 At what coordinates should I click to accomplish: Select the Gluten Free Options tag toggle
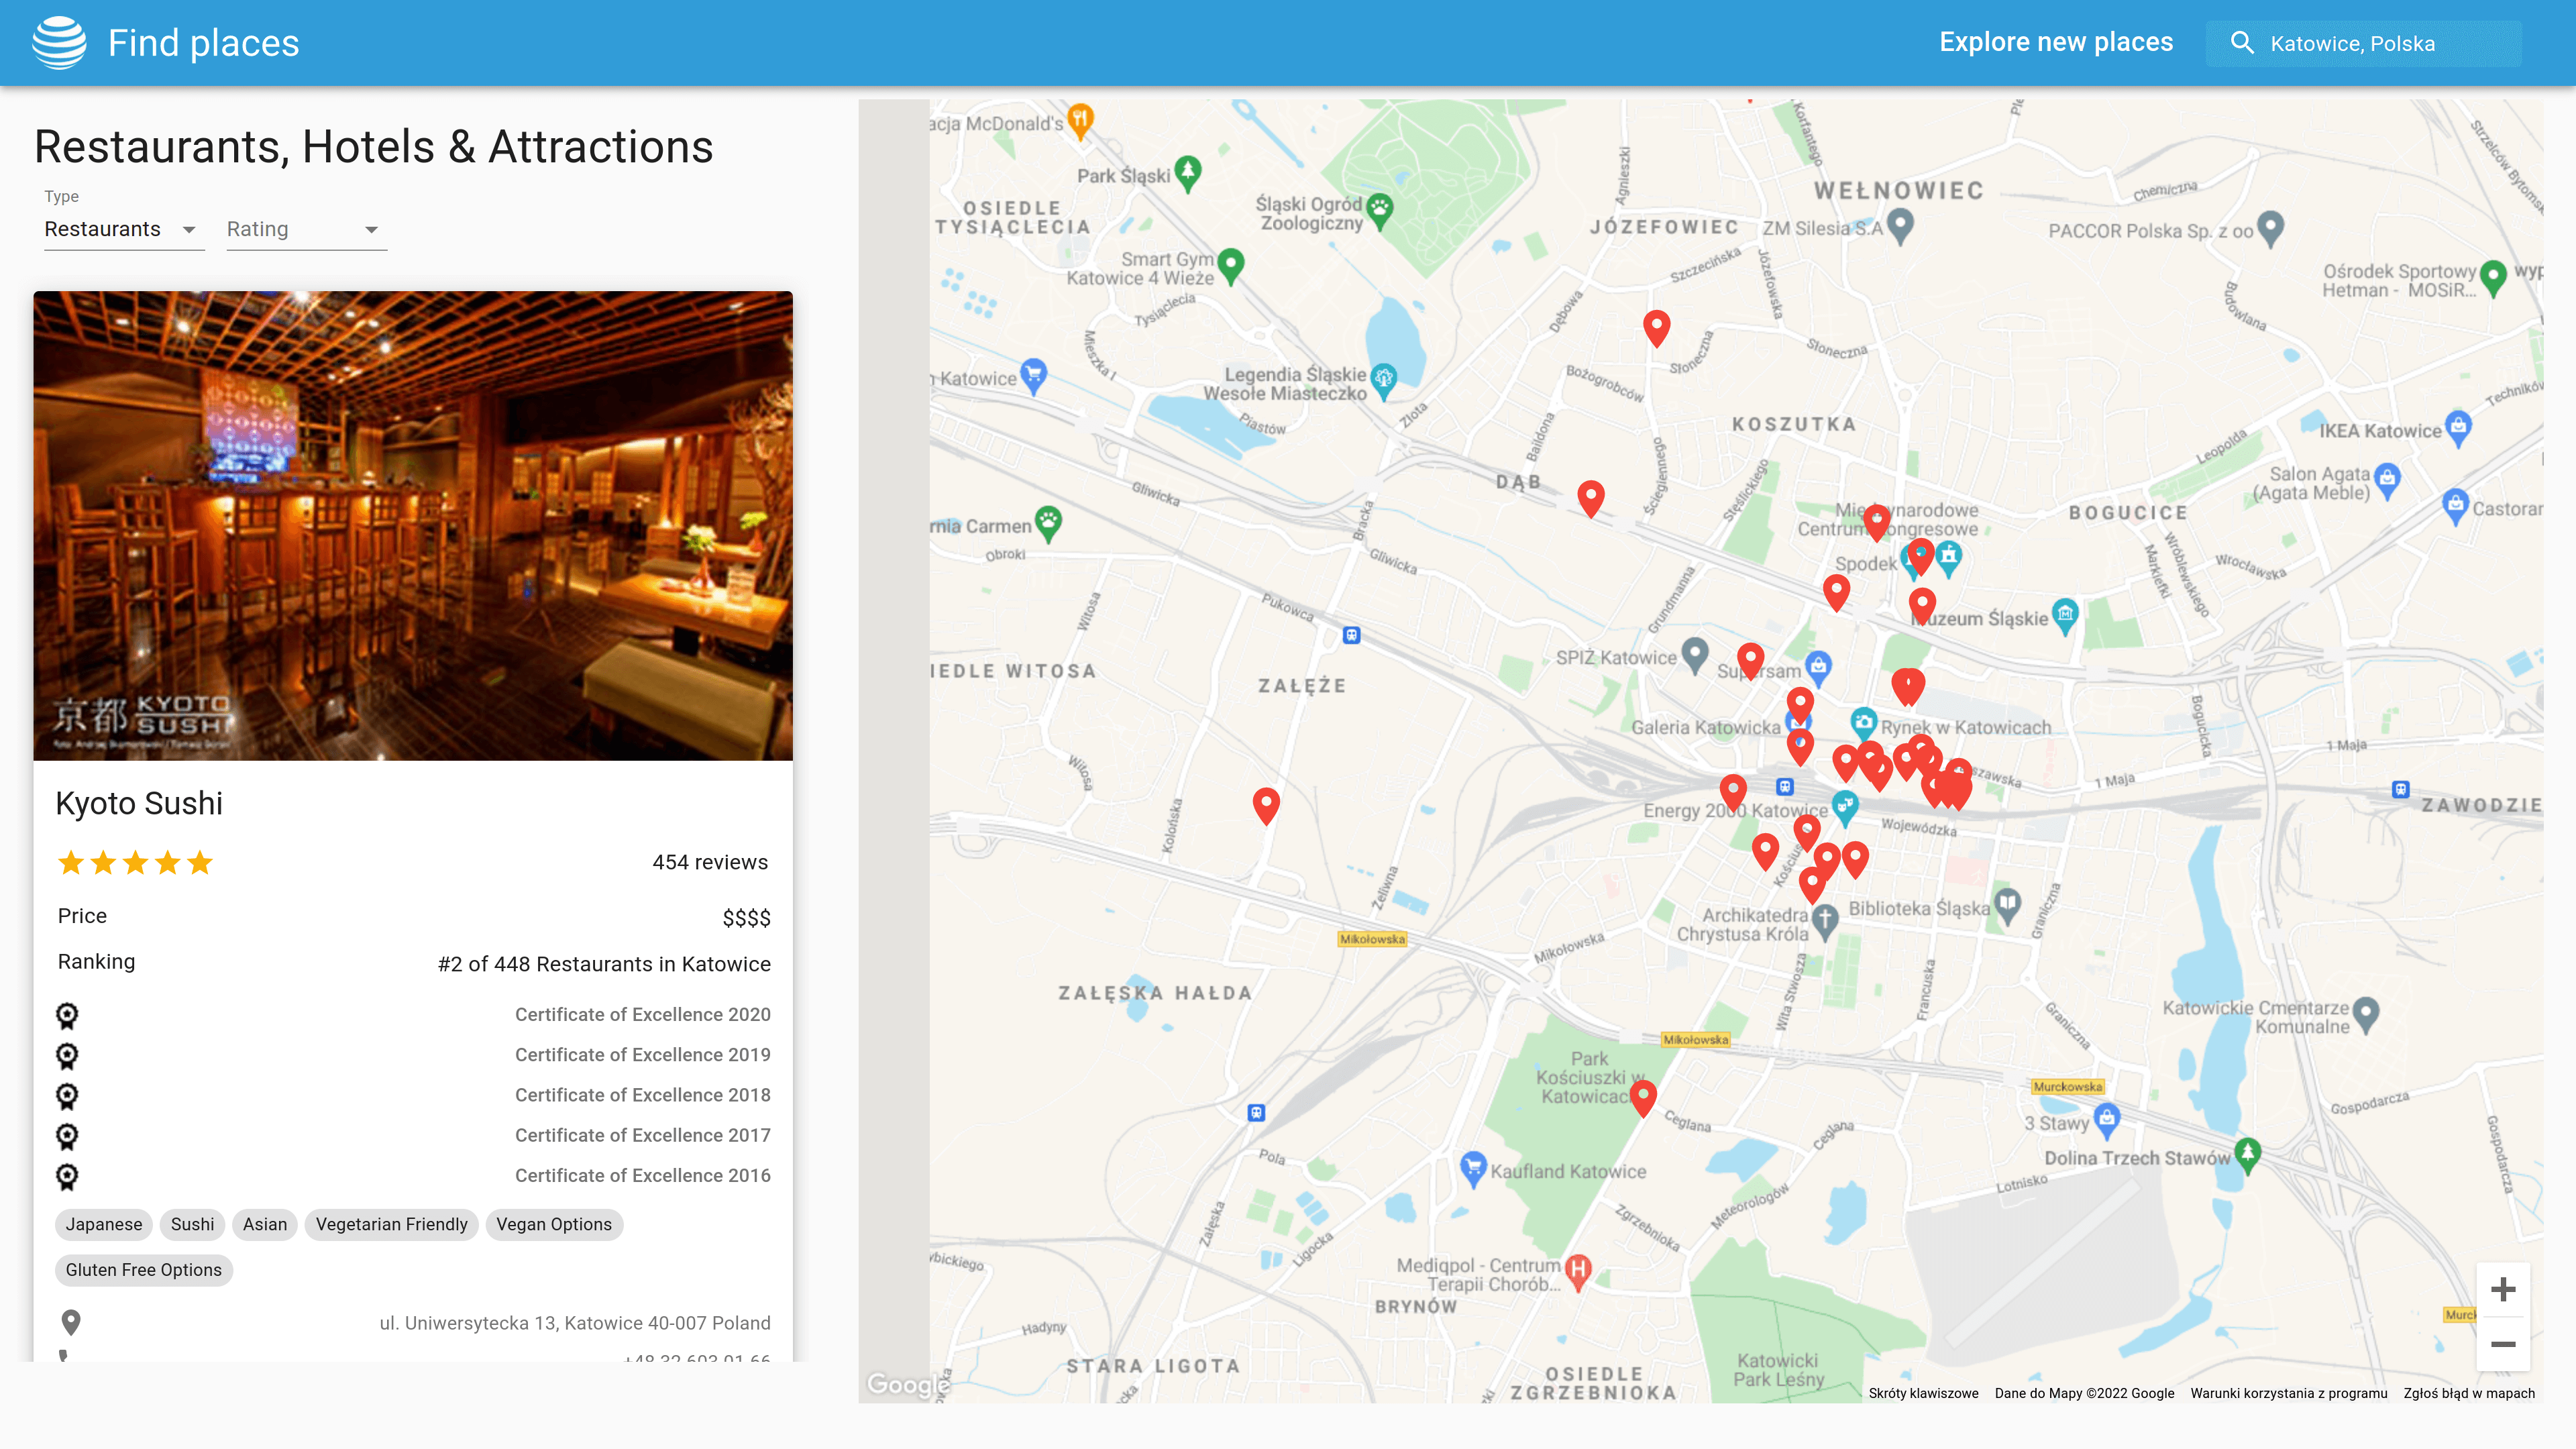point(144,1269)
